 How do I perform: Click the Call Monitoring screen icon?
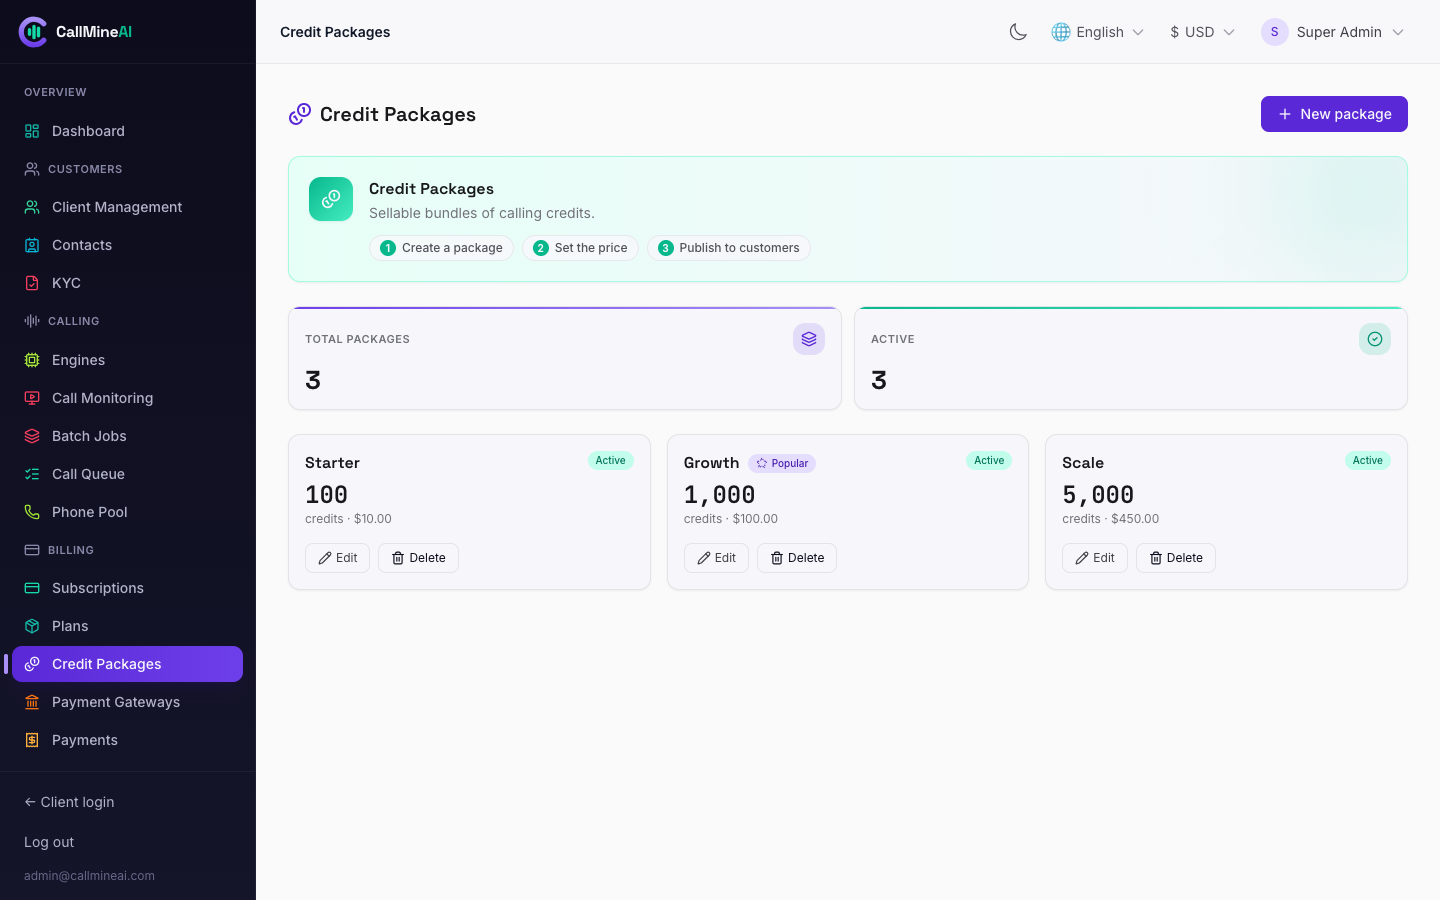(x=32, y=398)
